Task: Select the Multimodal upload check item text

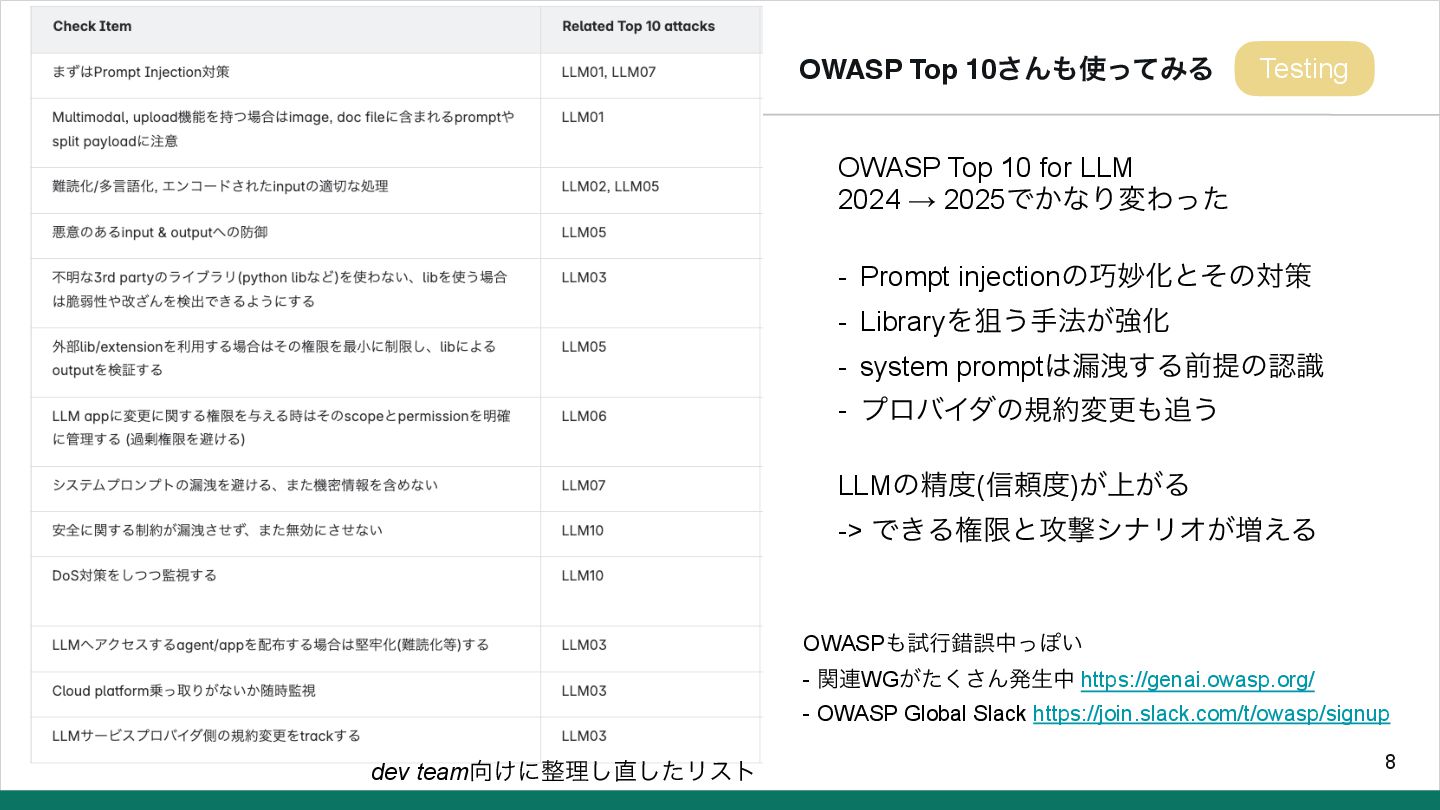Action: pyautogui.click(x=283, y=129)
